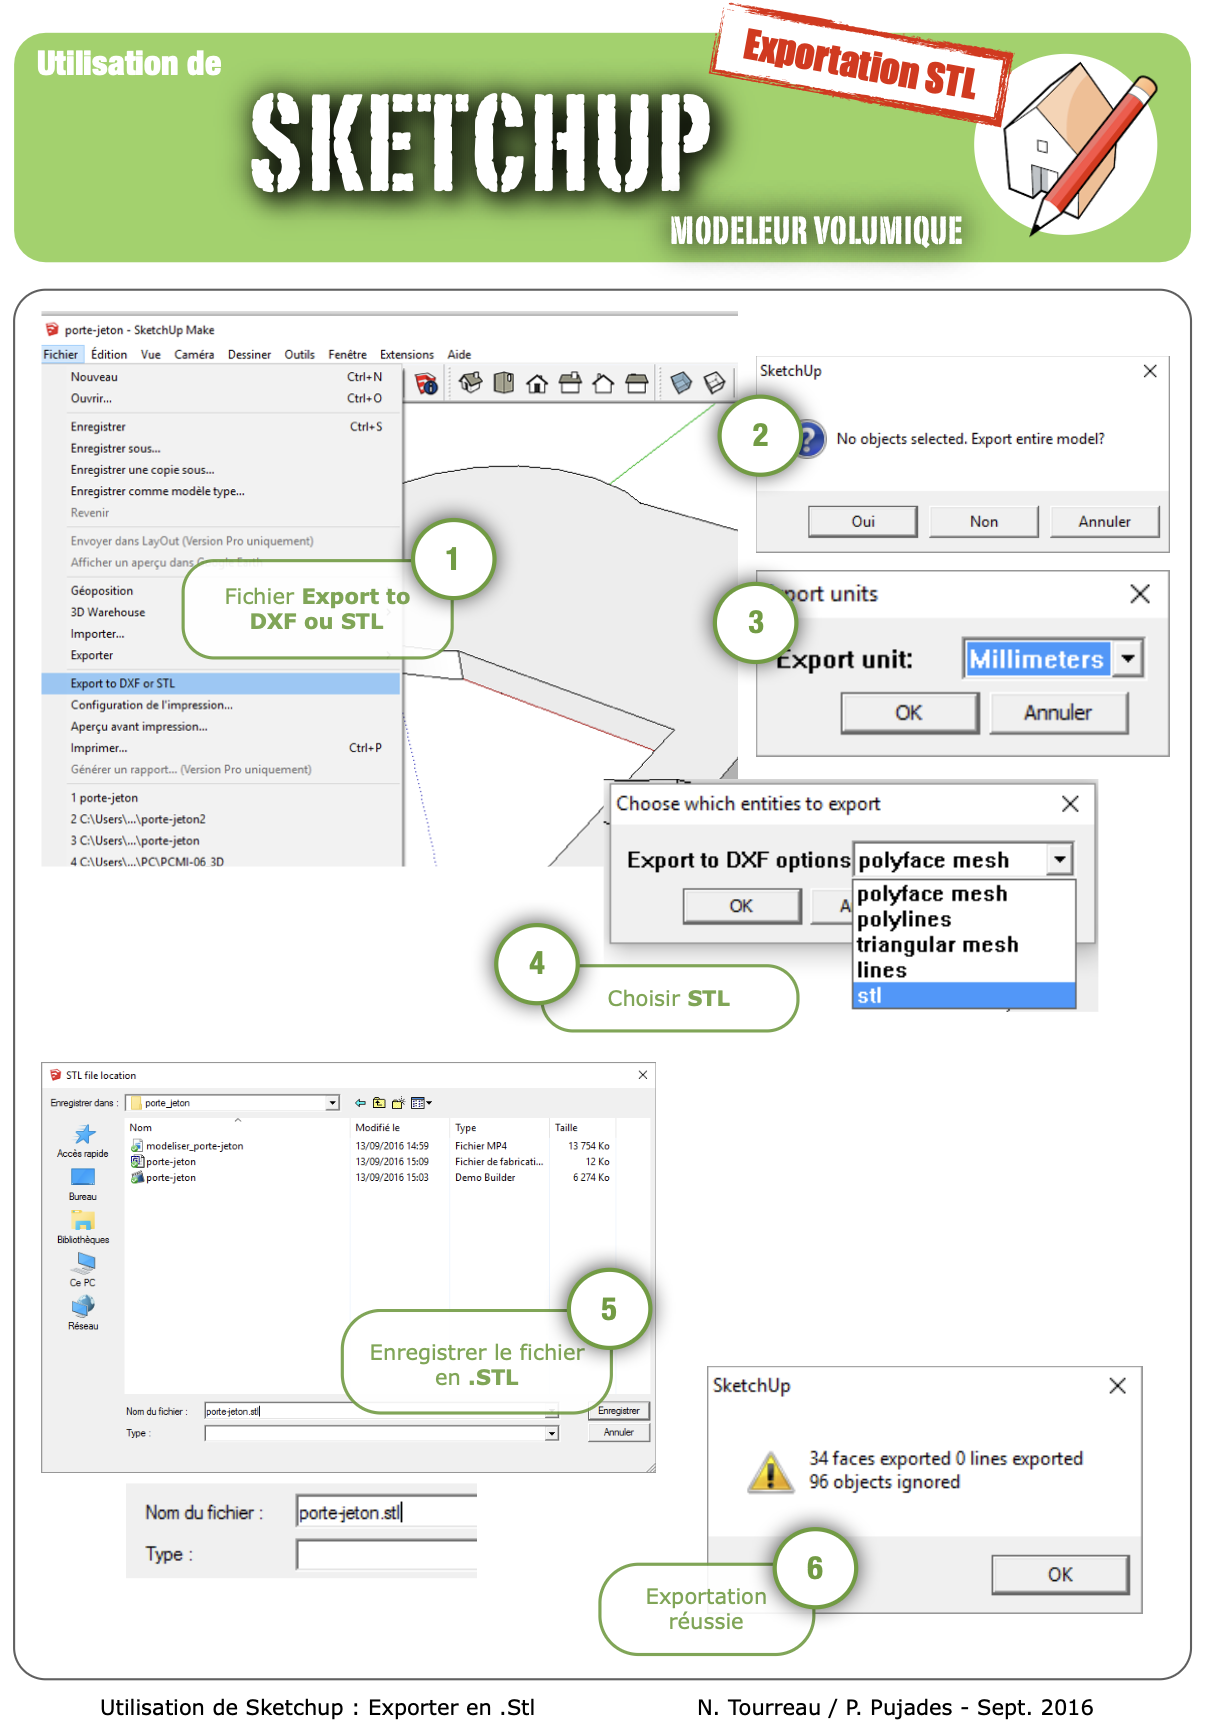Choose stl from the export options list

[x=963, y=996]
